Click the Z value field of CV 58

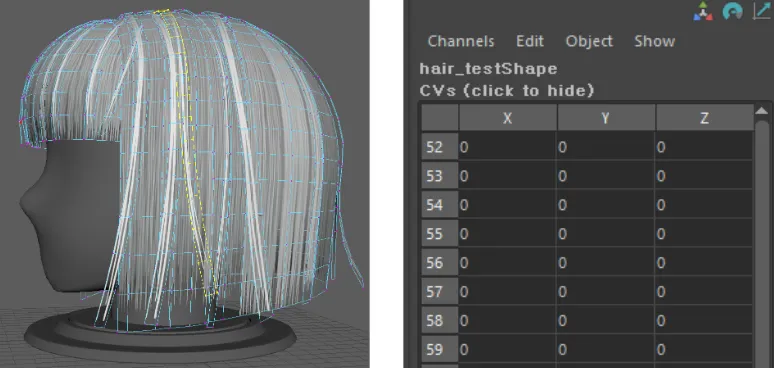[704, 321]
